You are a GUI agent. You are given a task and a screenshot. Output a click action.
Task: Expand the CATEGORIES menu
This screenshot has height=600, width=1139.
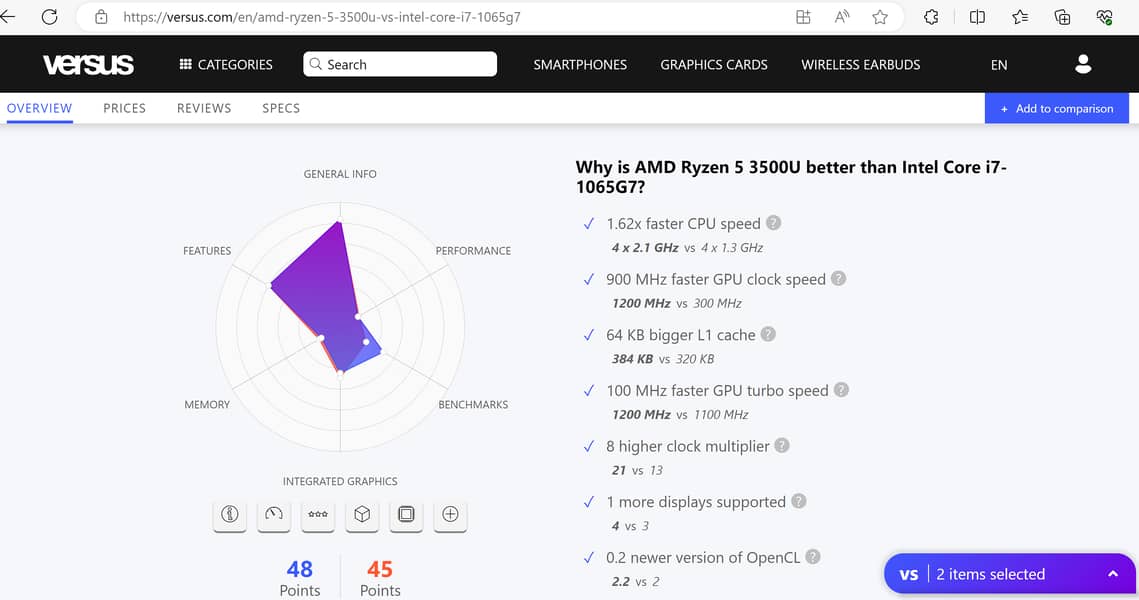226,64
